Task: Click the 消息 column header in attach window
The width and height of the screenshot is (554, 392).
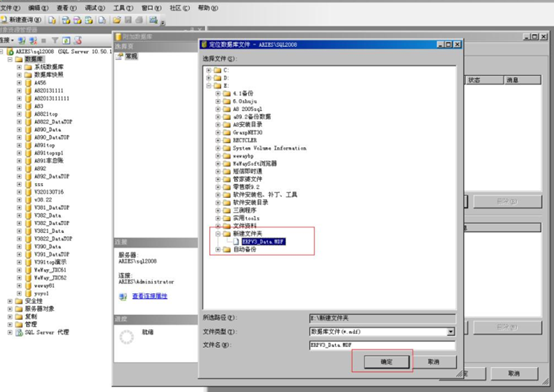Action: (x=522, y=80)
